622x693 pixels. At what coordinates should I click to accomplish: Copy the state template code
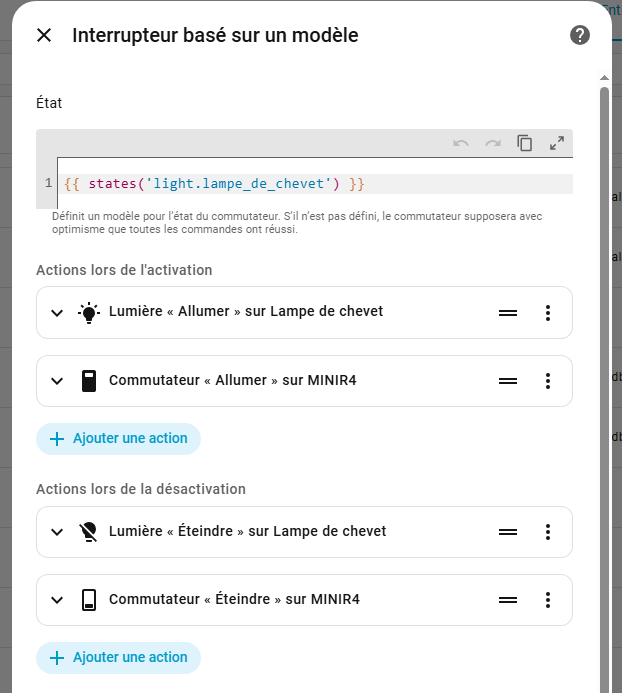pos(525,143)
